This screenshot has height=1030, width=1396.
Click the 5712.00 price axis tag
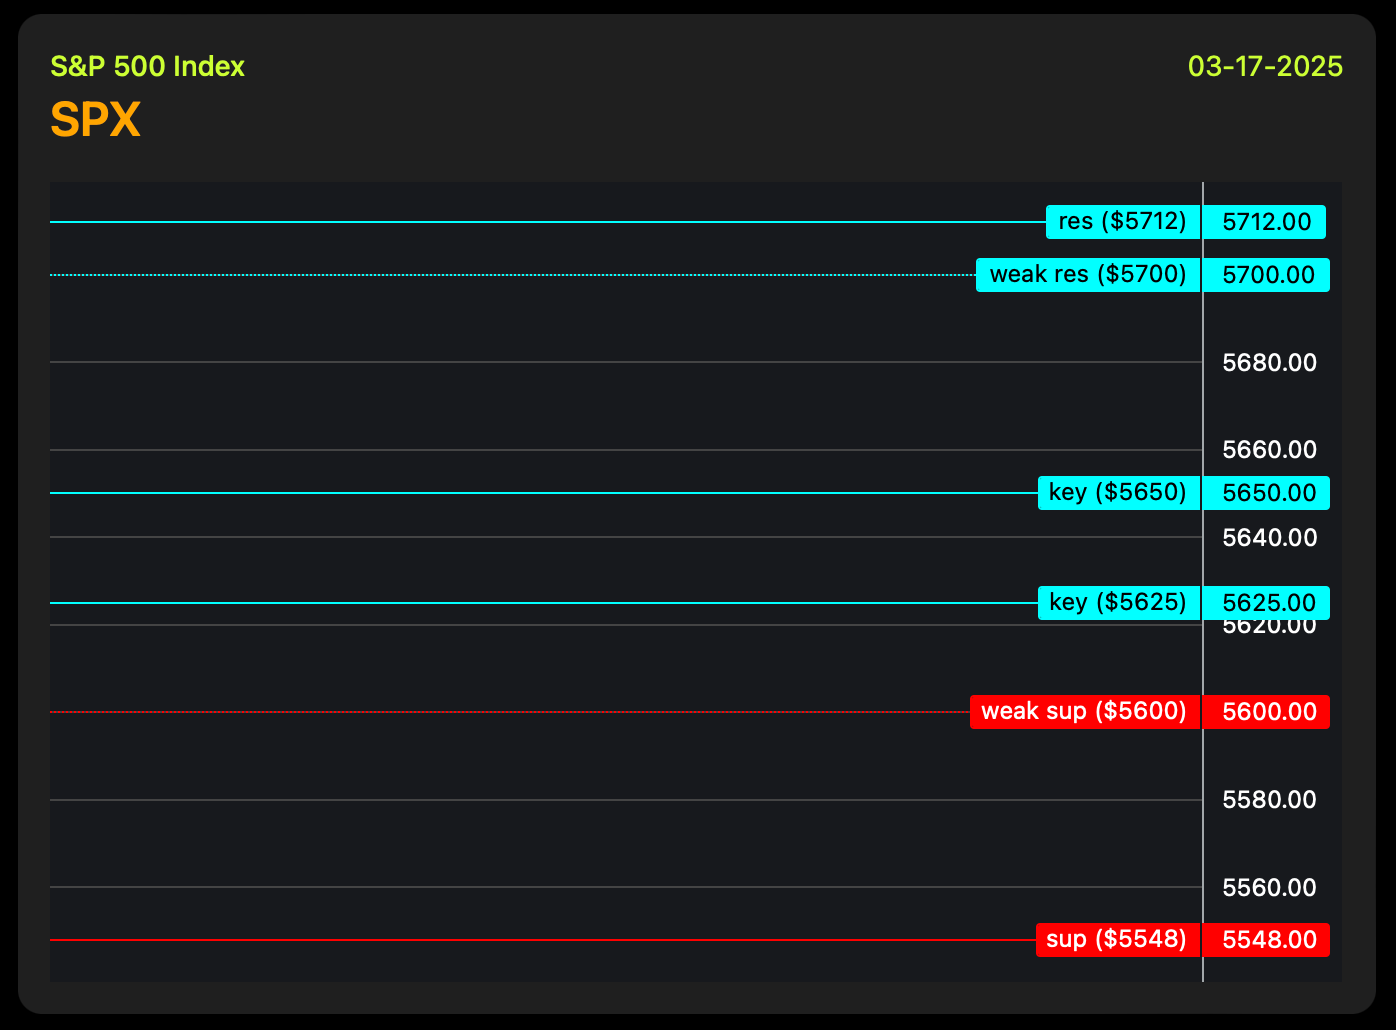[1265, 222]
